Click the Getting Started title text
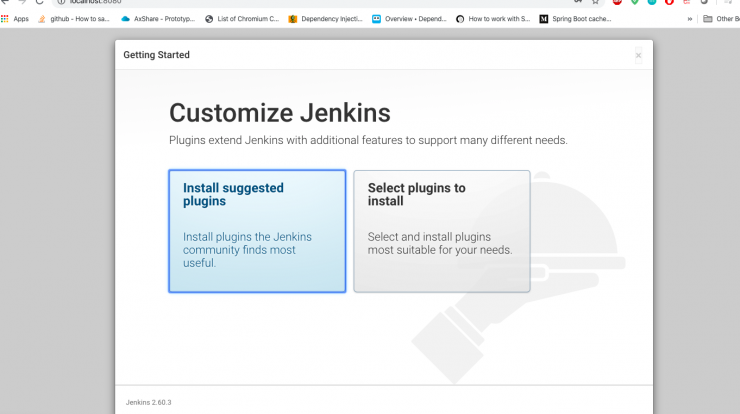This screenshot has width=740, height=414. 157,55
